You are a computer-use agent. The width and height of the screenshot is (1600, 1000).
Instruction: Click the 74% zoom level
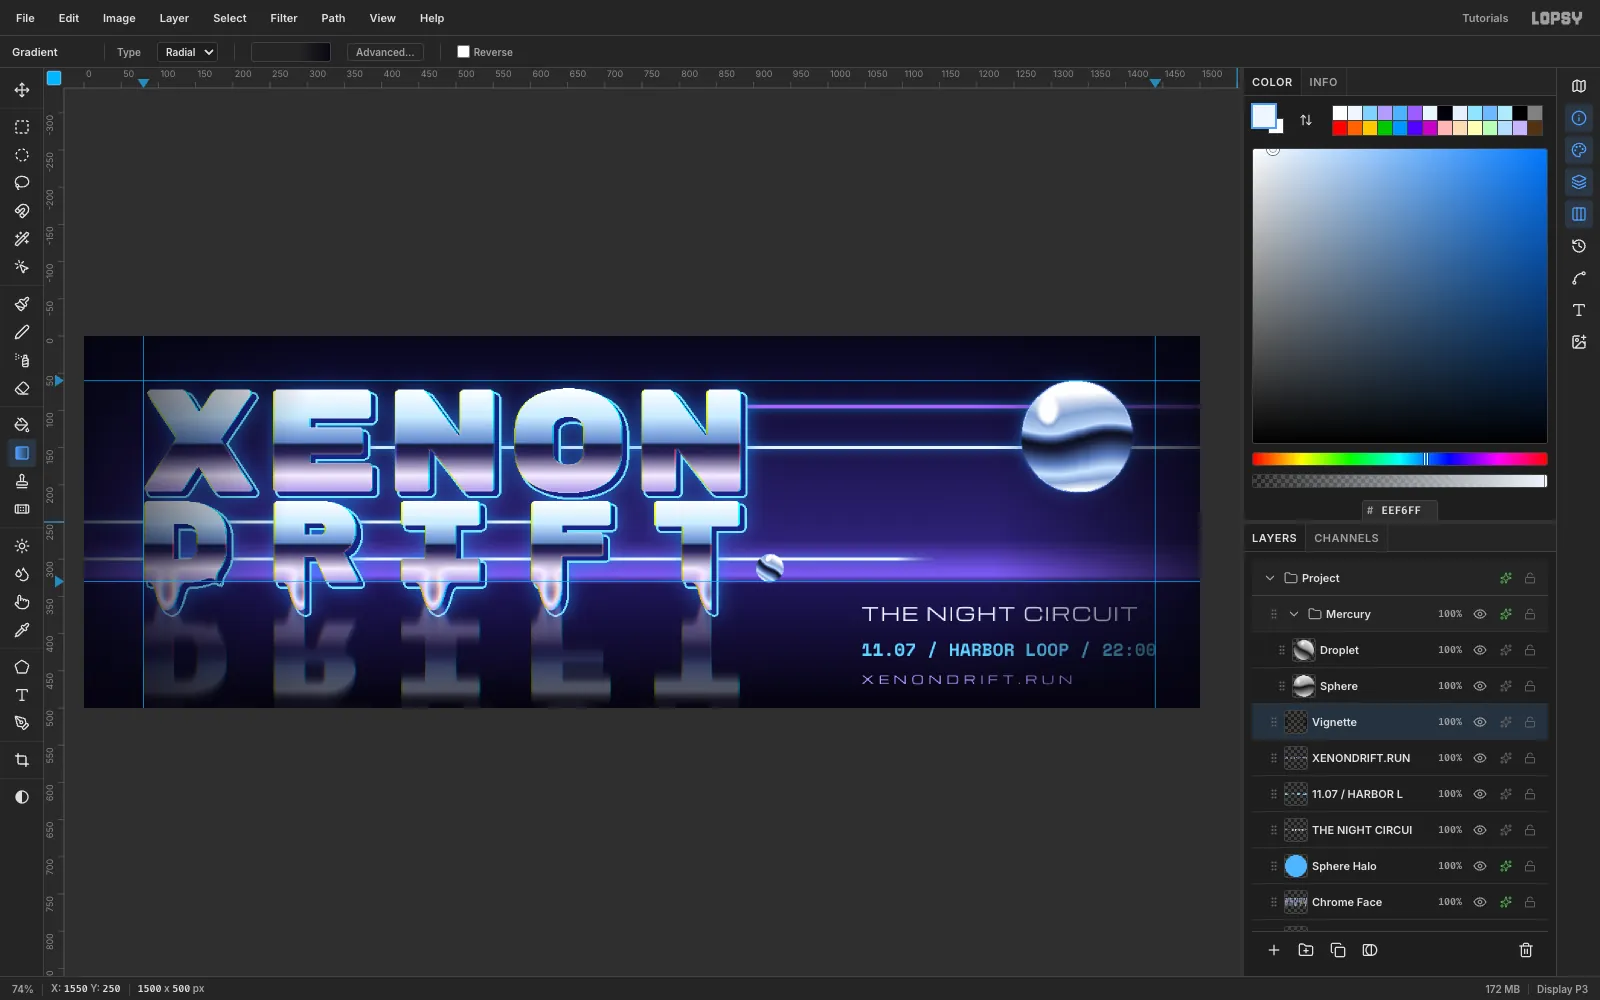pyautogui.click(x=22, y=989)
